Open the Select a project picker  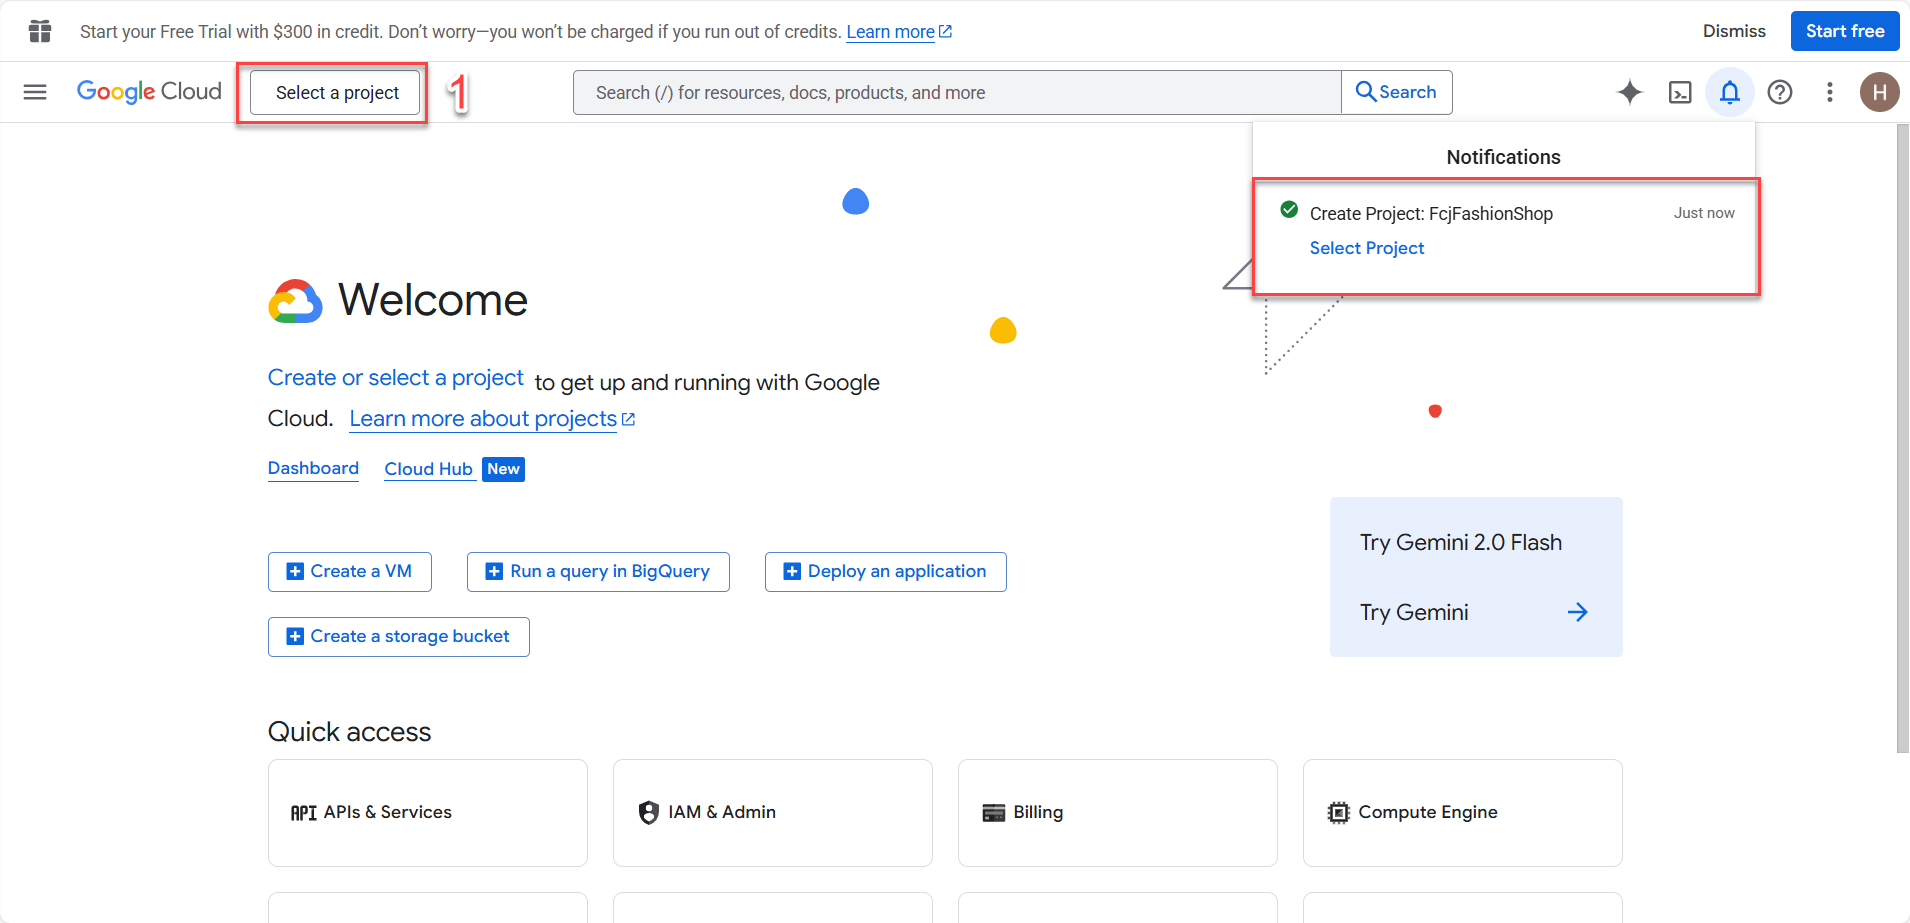(337, 92)
